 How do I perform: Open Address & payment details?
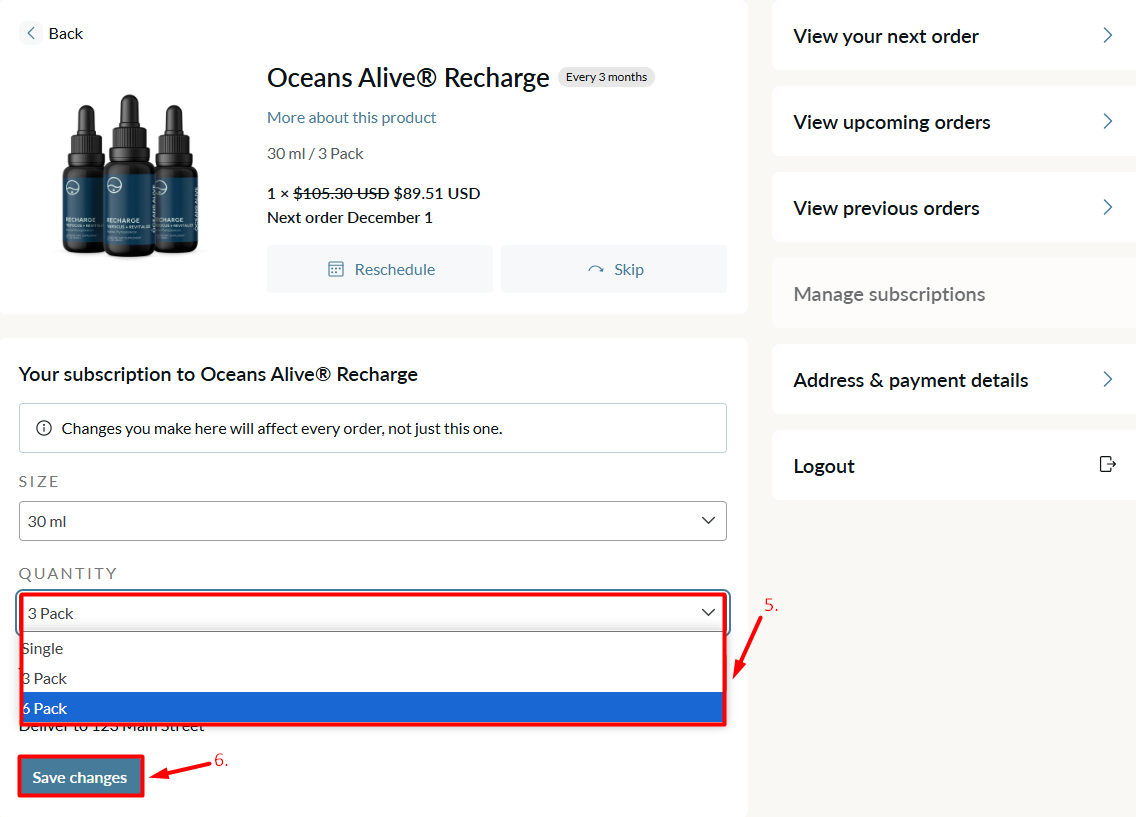[953, 380]
